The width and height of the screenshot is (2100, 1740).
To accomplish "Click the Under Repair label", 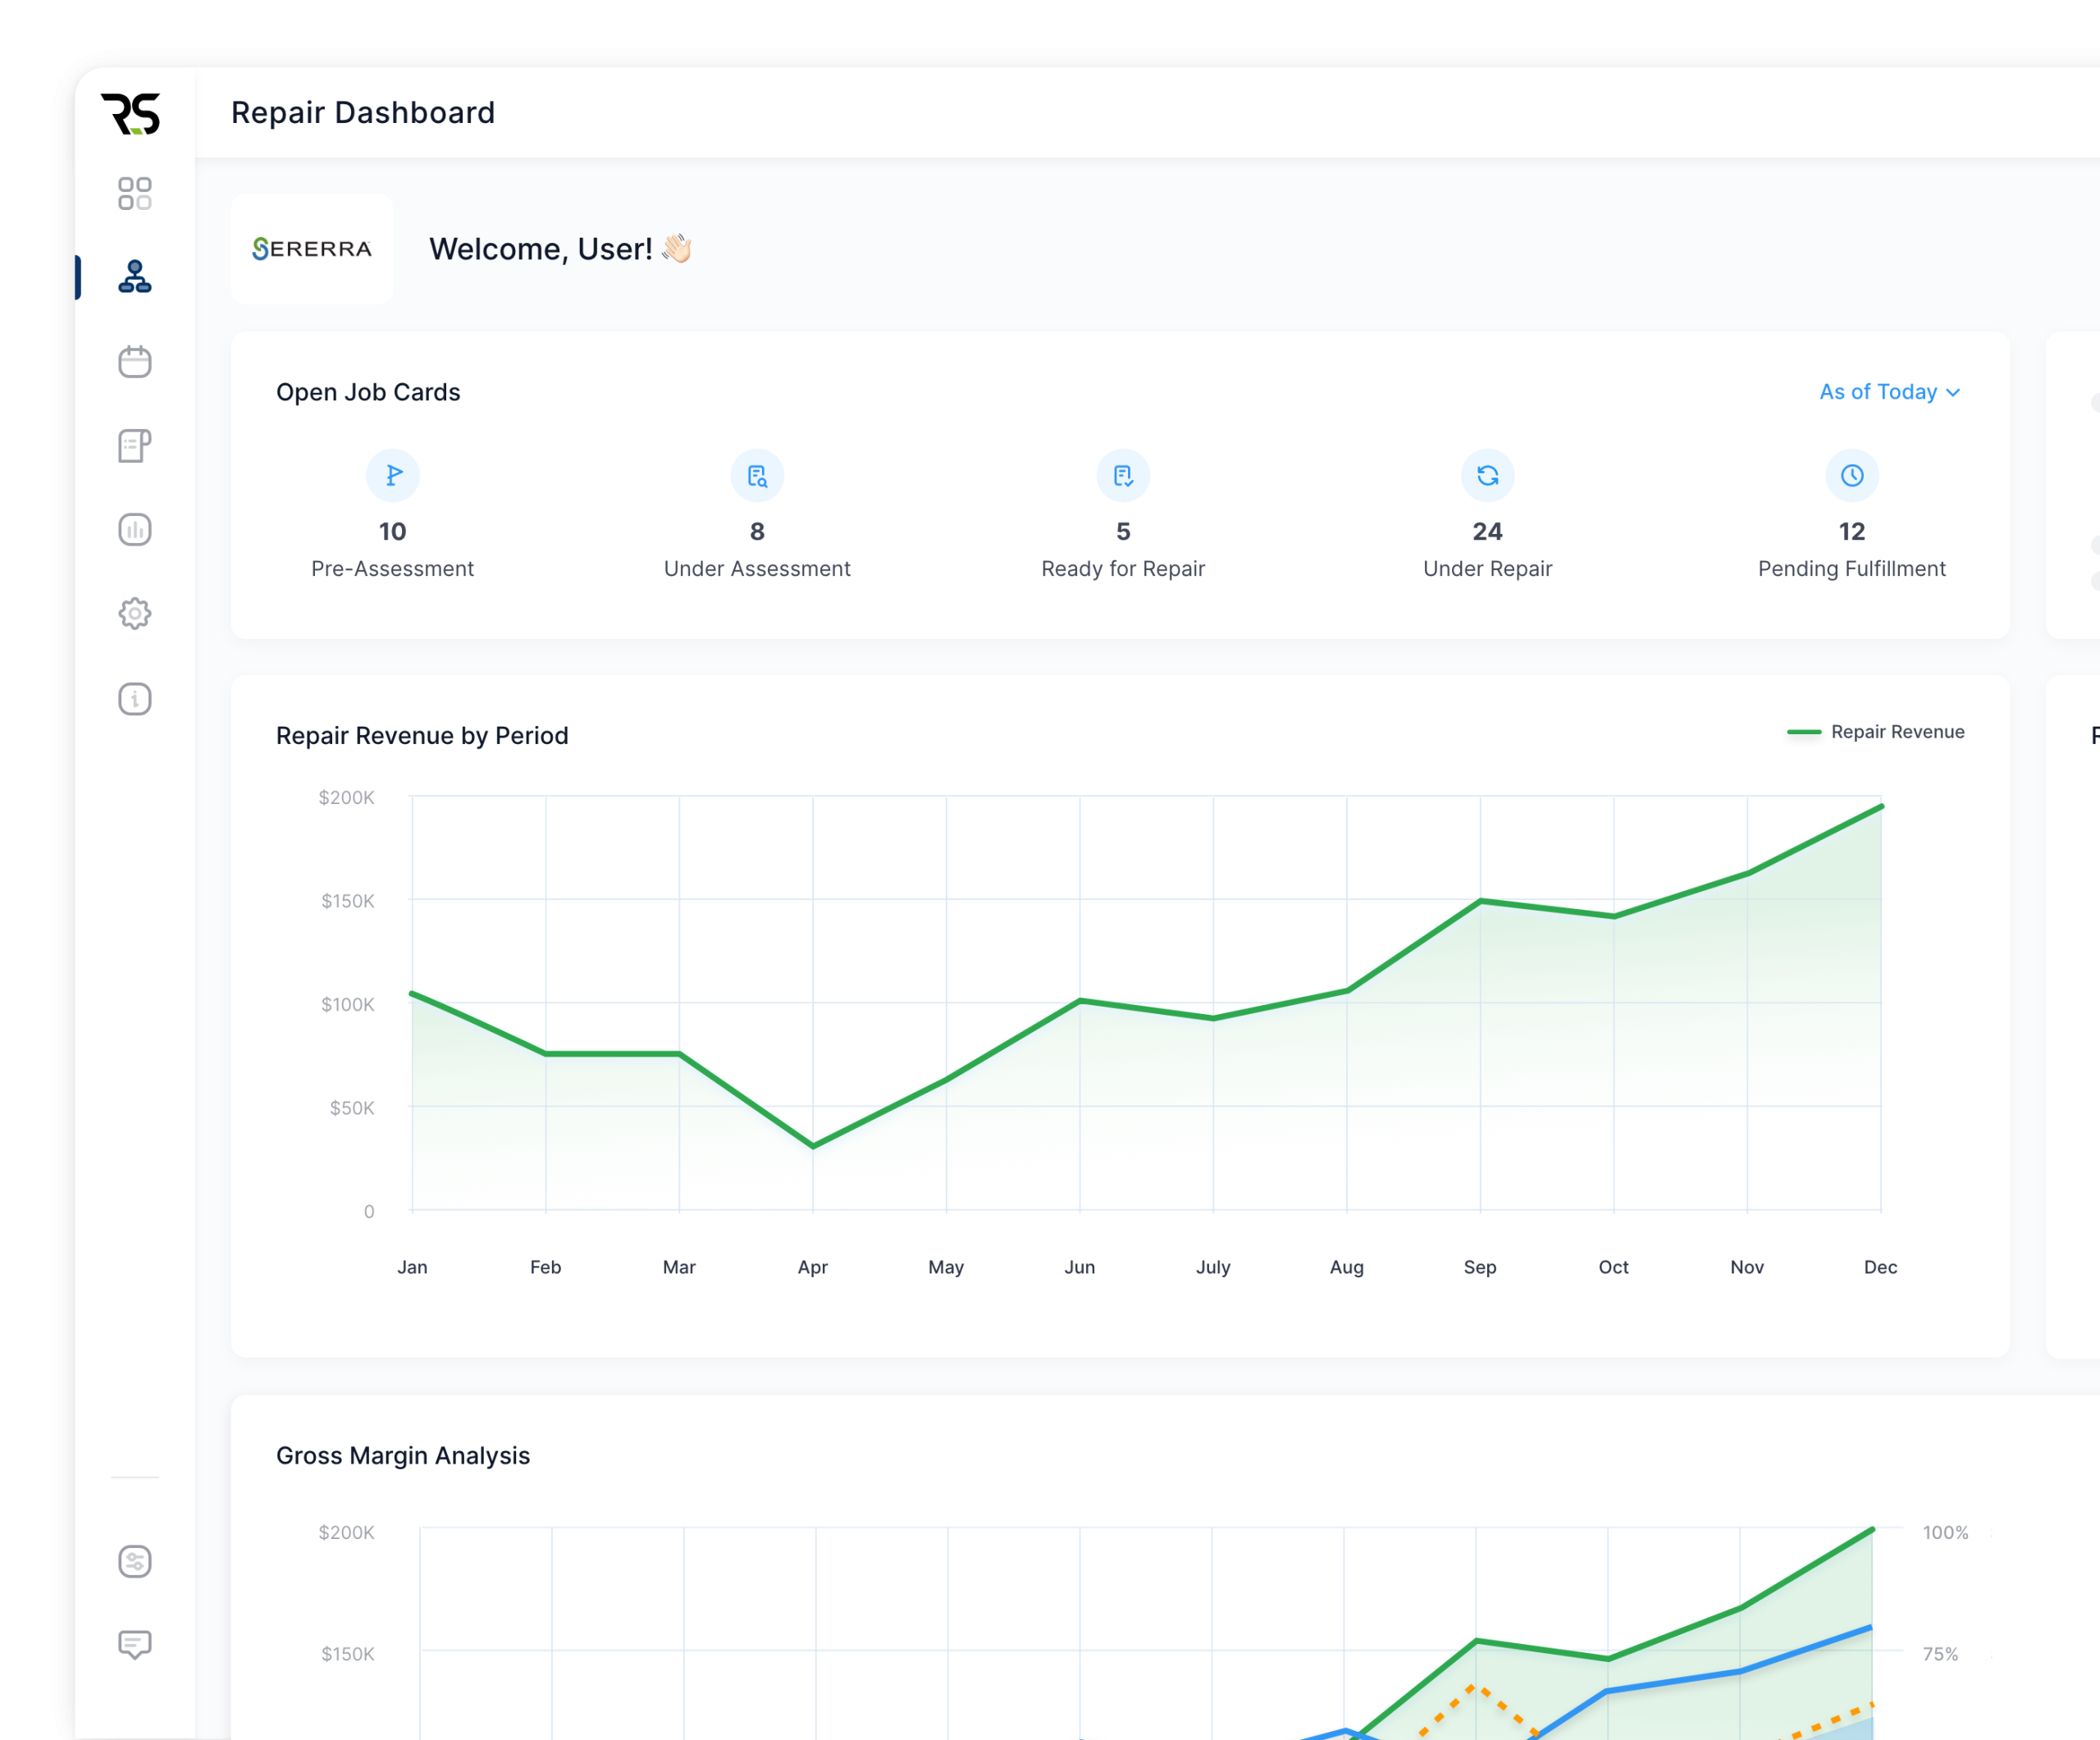I will (1487, 568).
